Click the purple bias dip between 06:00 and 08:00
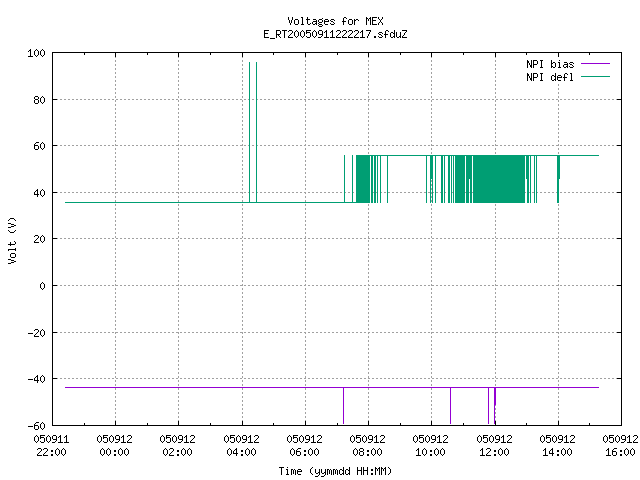 pos(344,406)
